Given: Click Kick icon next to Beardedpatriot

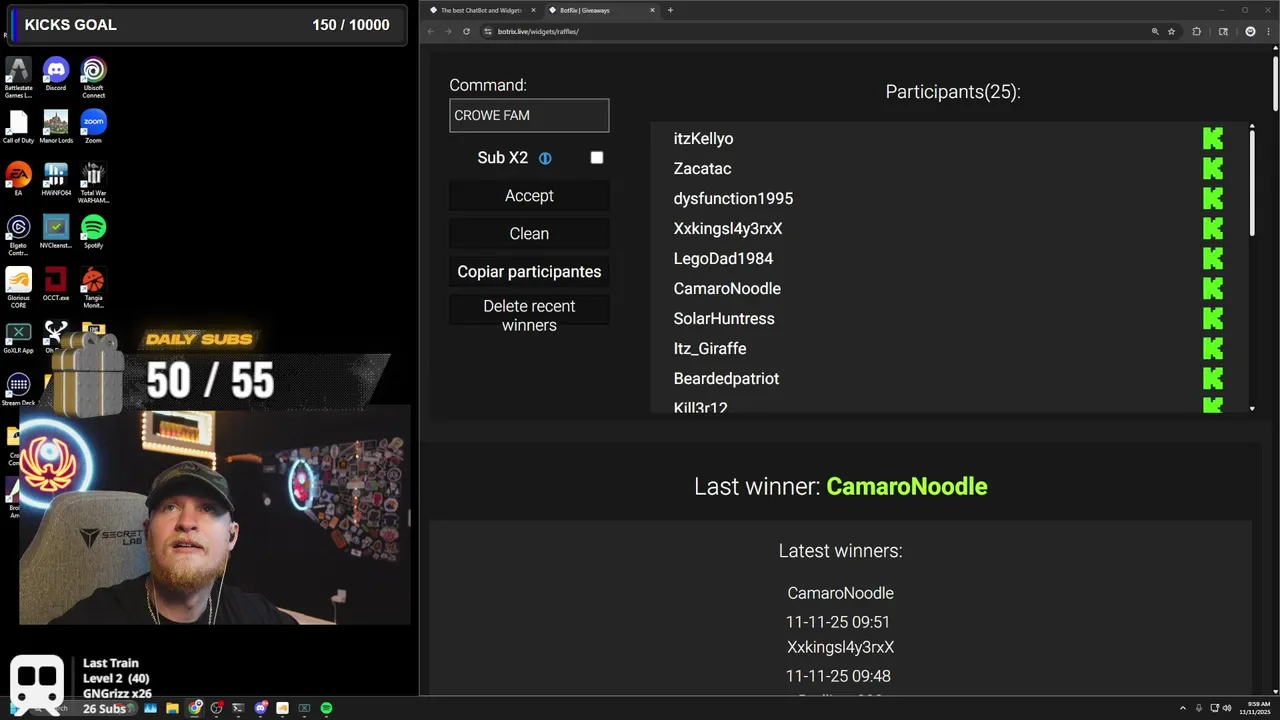Looking at the screenshot, I should pos(1213,379).
